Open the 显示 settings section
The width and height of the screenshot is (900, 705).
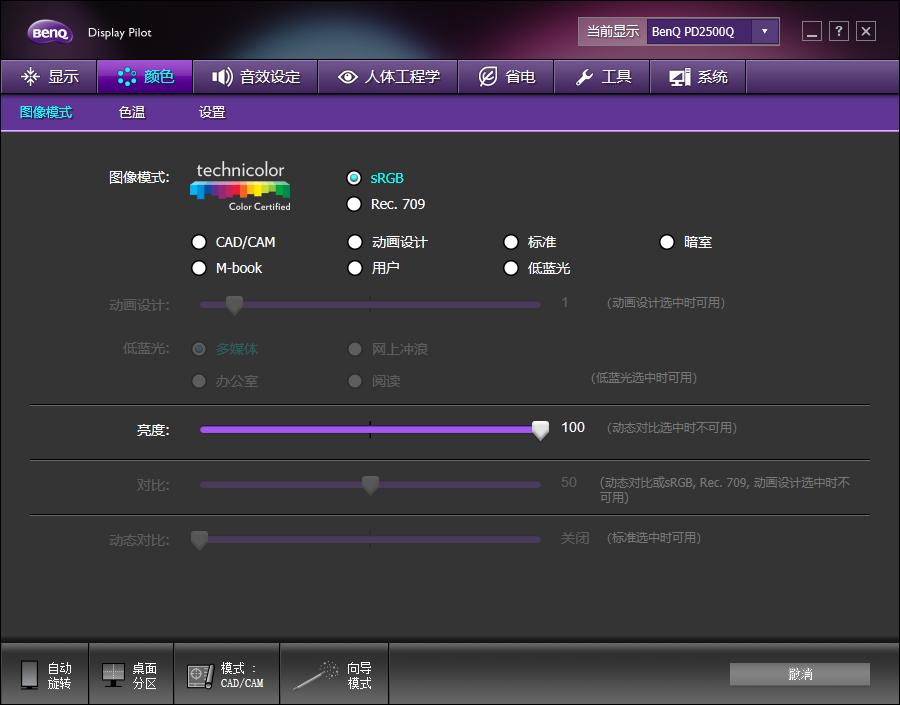pos(48,76)
